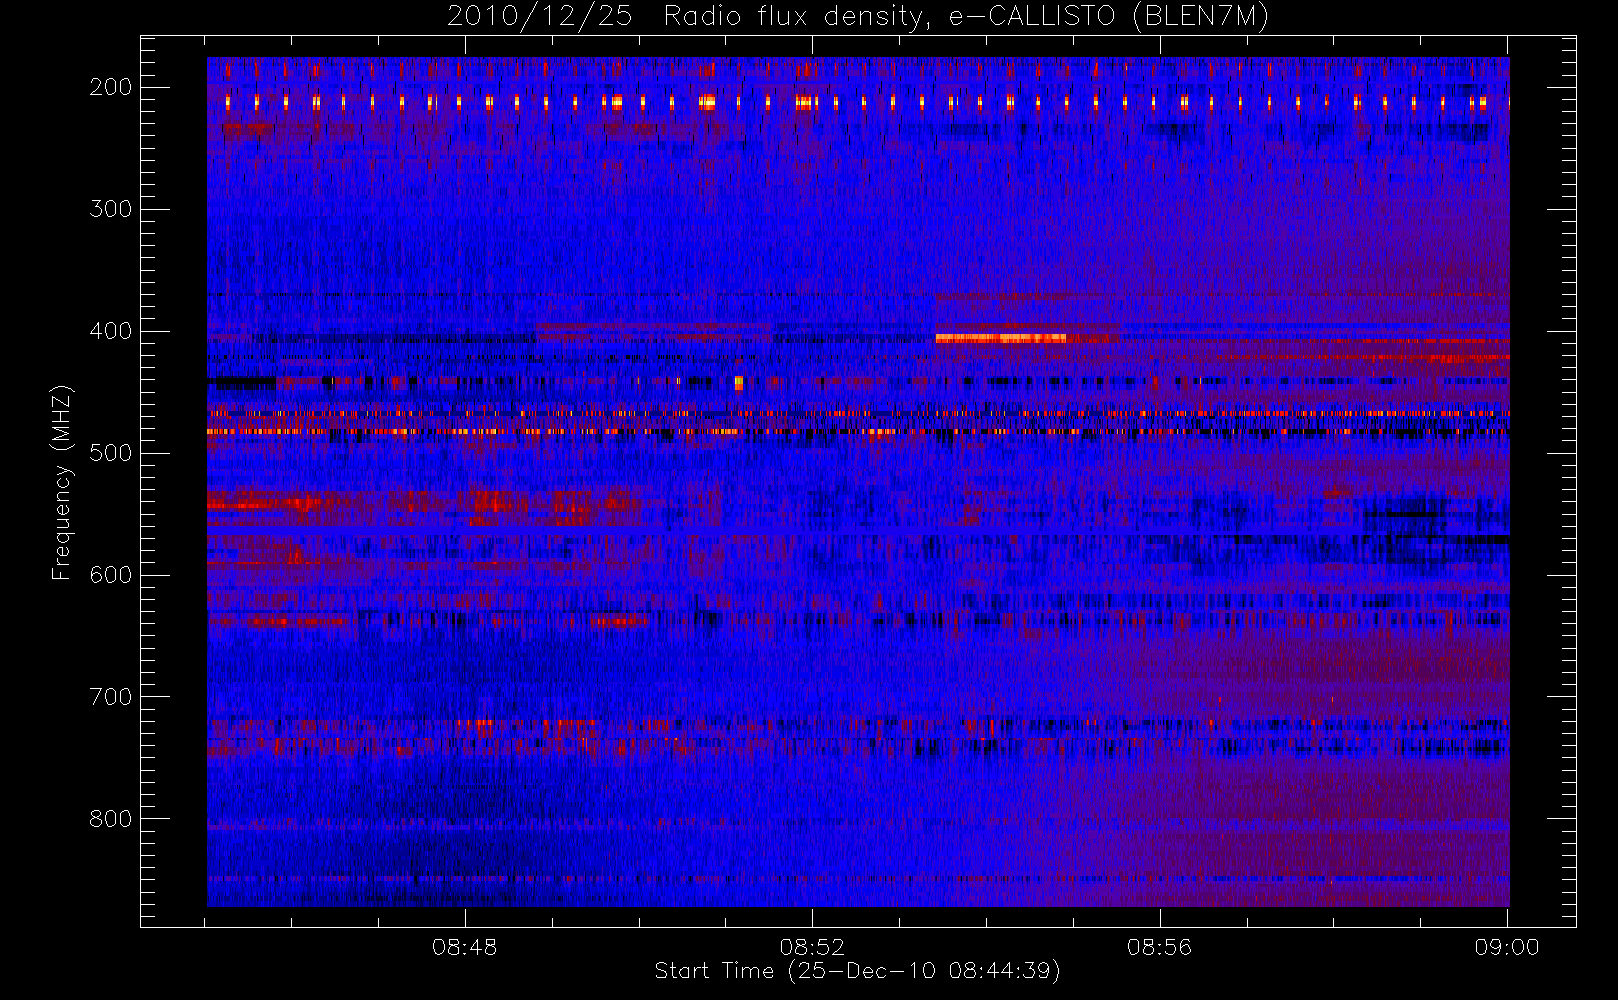Screen dimensions: 1618x1000
Task: Click the 600 MHz frequency tick label
Action: [111, 575]
